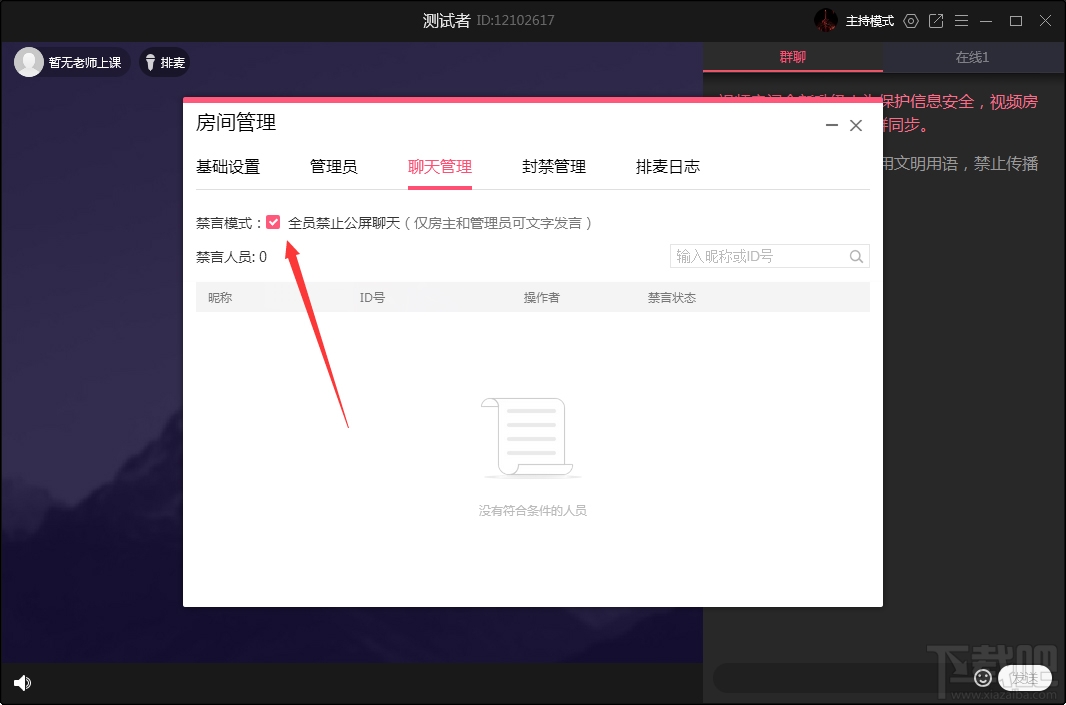Select the 在线1 online users panel
The width and height of the screenshot is (1066, 705).
971,57
